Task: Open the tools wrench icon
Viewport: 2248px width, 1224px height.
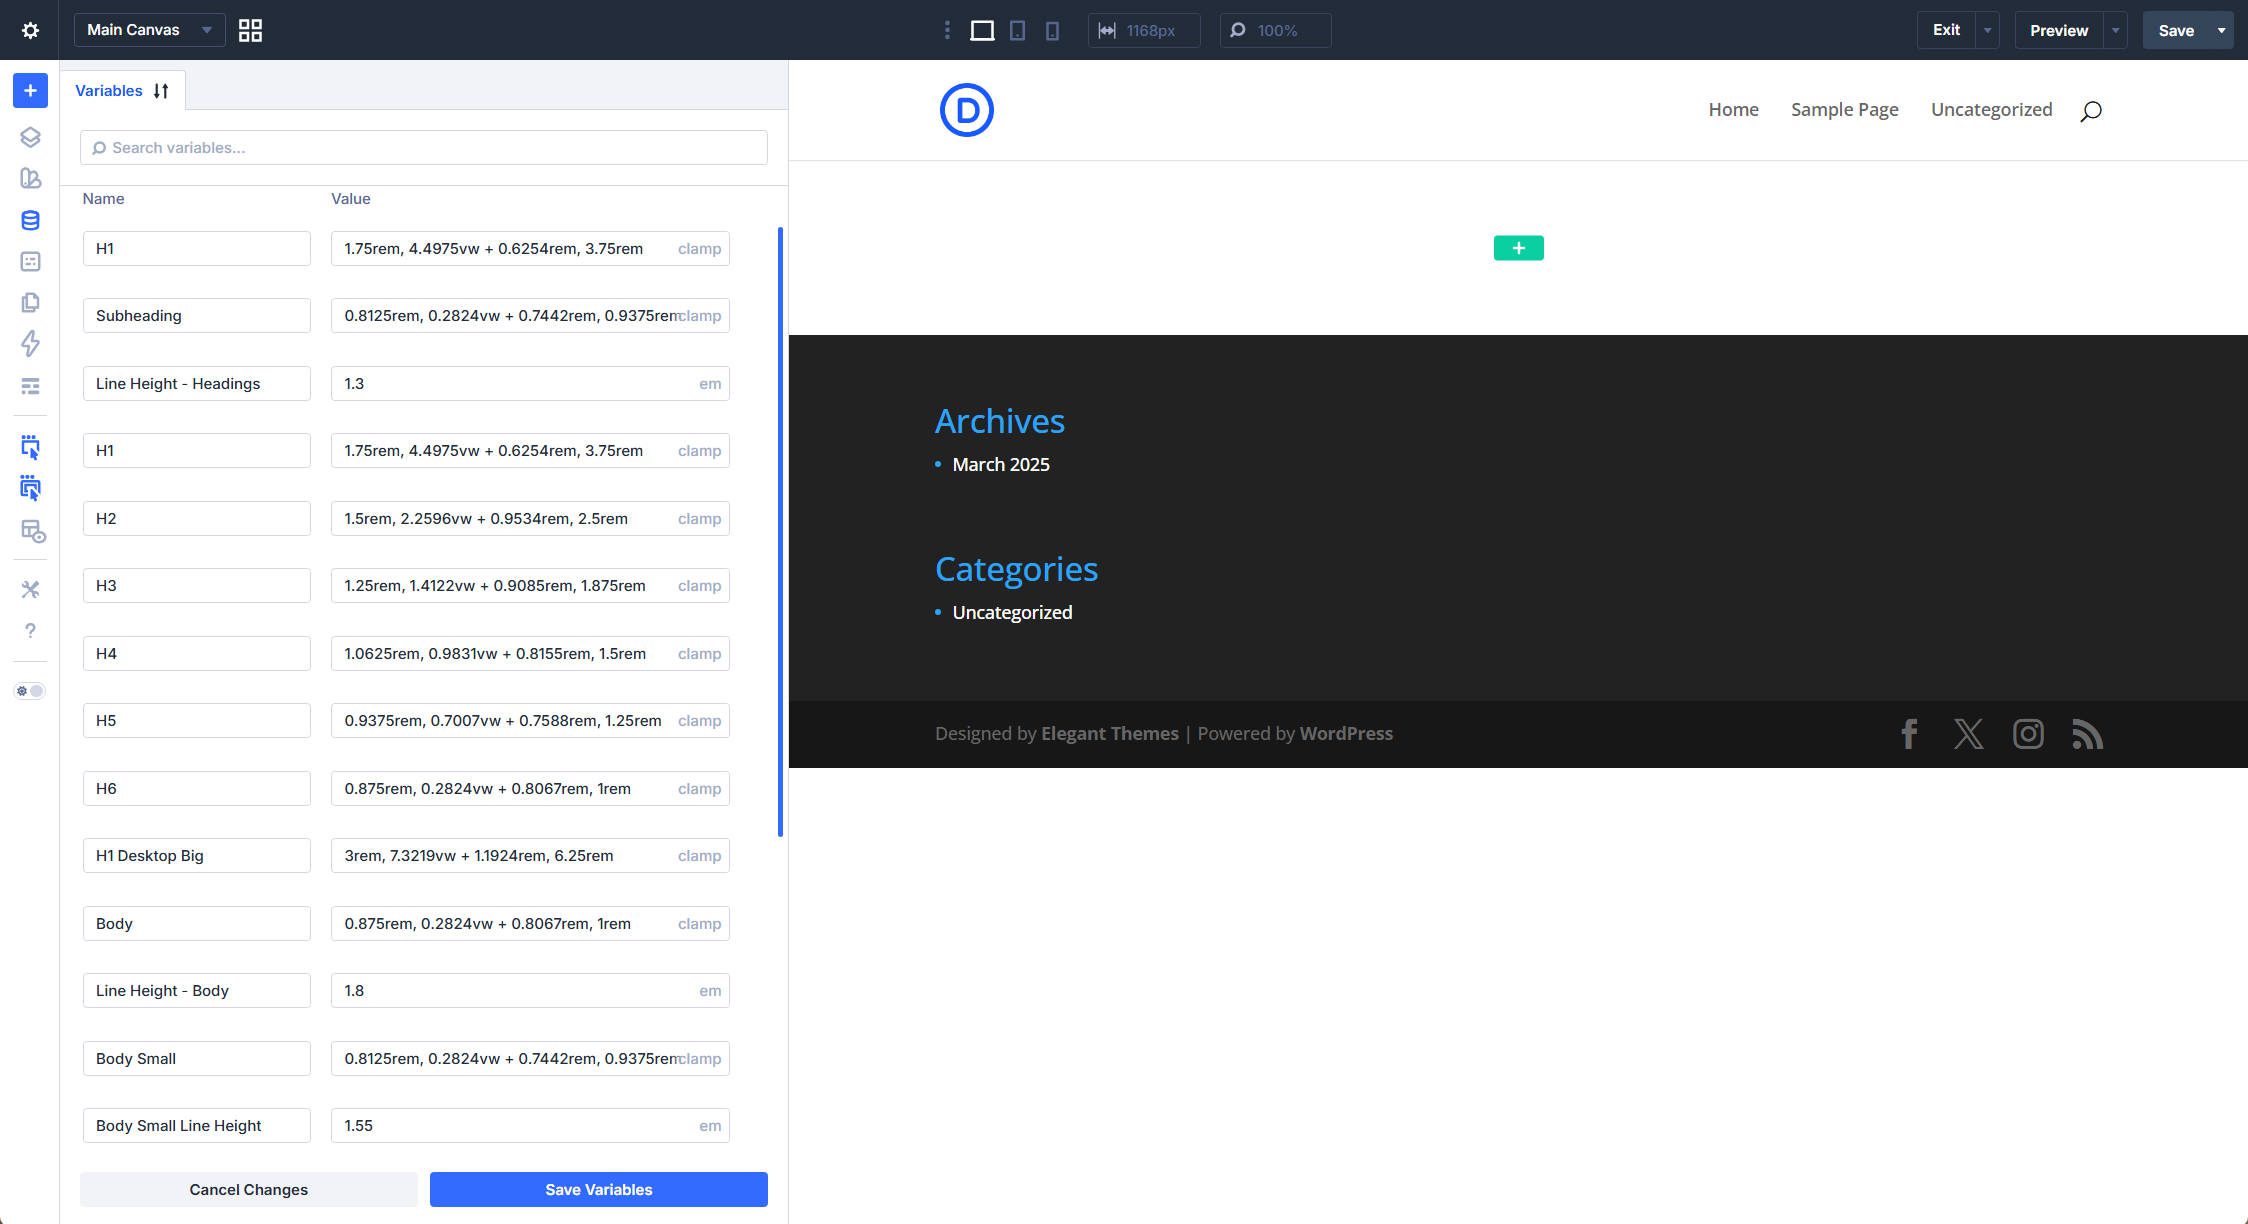Action: coord(30,589)
